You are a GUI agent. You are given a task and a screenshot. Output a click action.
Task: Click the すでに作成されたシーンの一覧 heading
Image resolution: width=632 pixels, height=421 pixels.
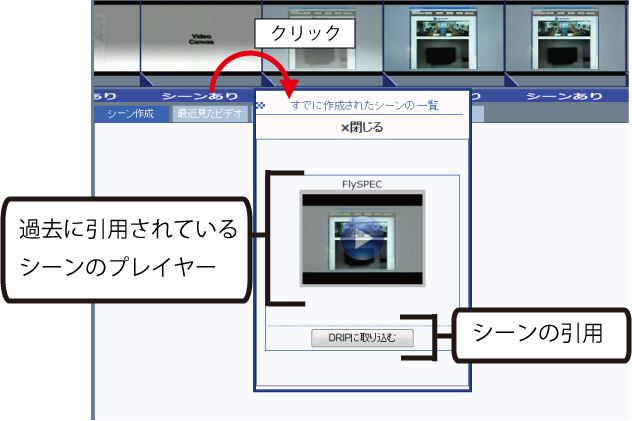364,105
